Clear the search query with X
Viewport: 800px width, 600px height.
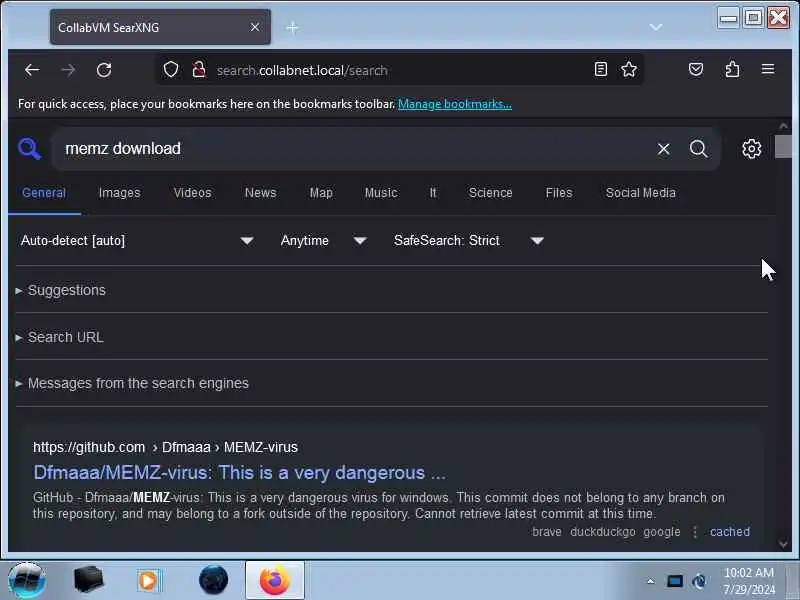tap(663, 149)
